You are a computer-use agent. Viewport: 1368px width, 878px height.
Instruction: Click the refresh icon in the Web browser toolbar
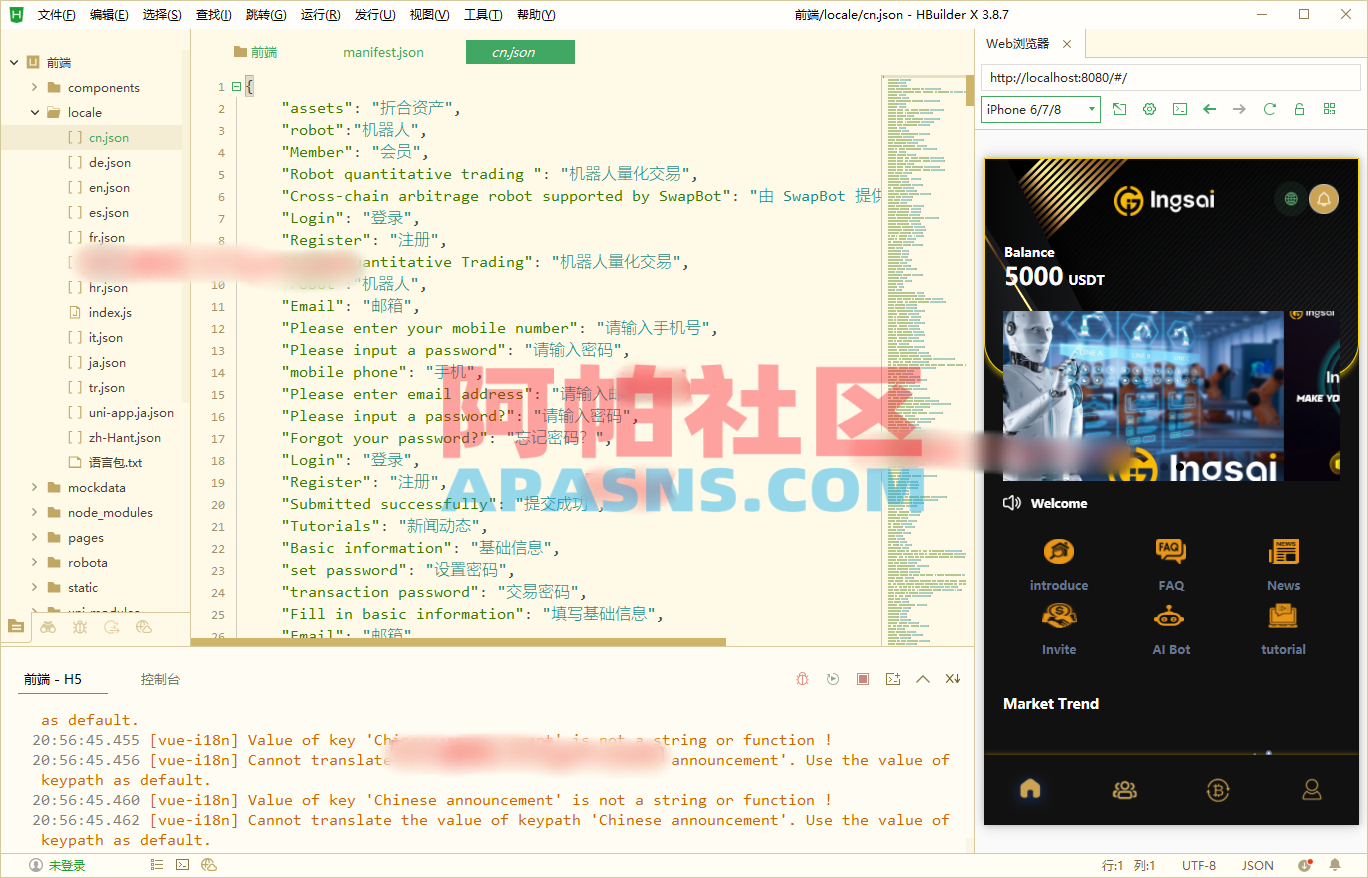1270,110
